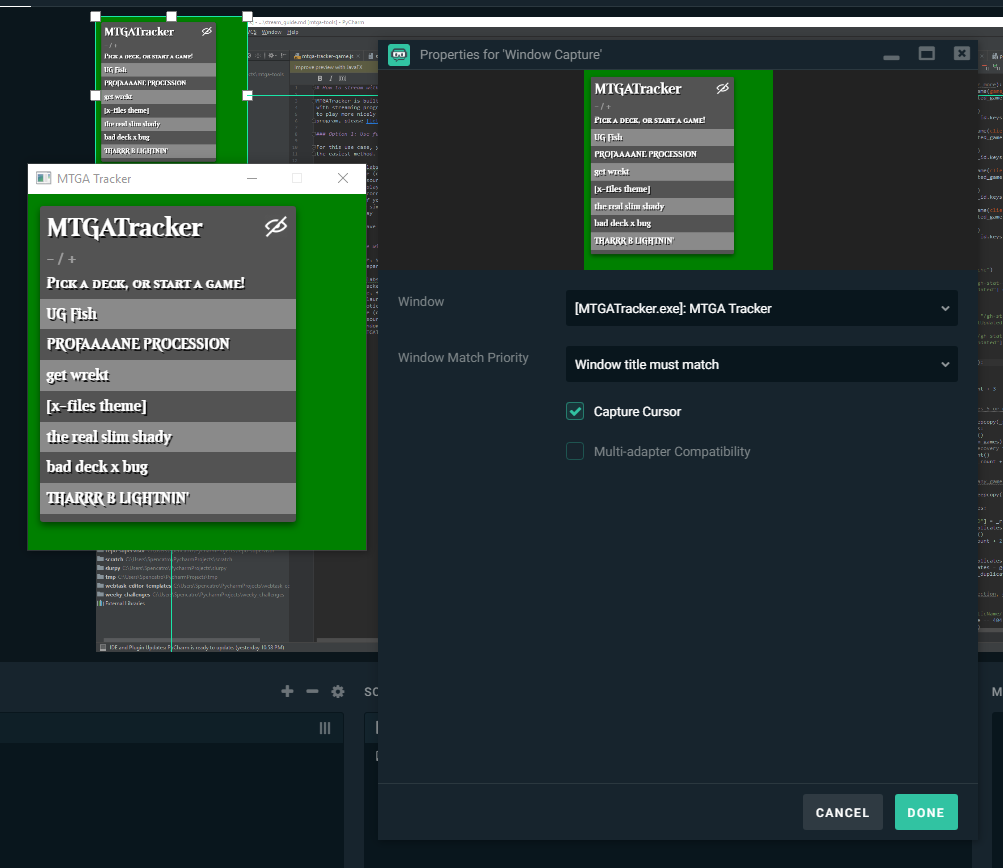Close the MTGA Tracker window
This screenshot has width=1003, height=868.
343,178
